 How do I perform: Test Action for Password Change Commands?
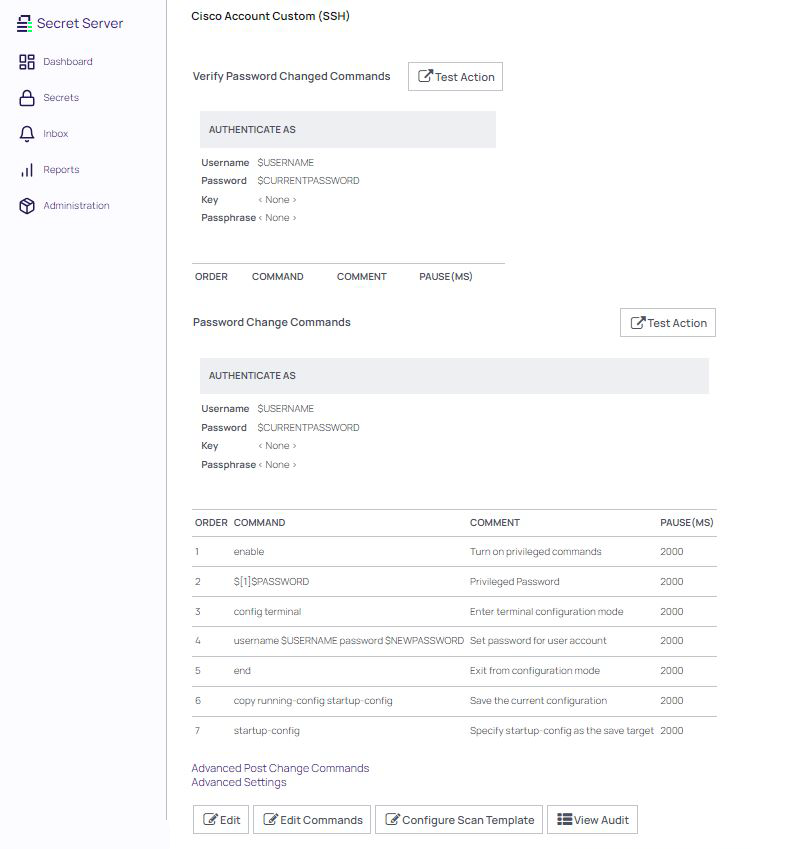(667, 323)
